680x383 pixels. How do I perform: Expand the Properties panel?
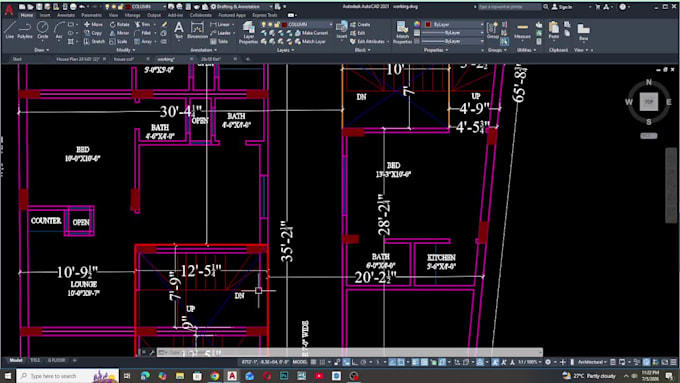436,50
